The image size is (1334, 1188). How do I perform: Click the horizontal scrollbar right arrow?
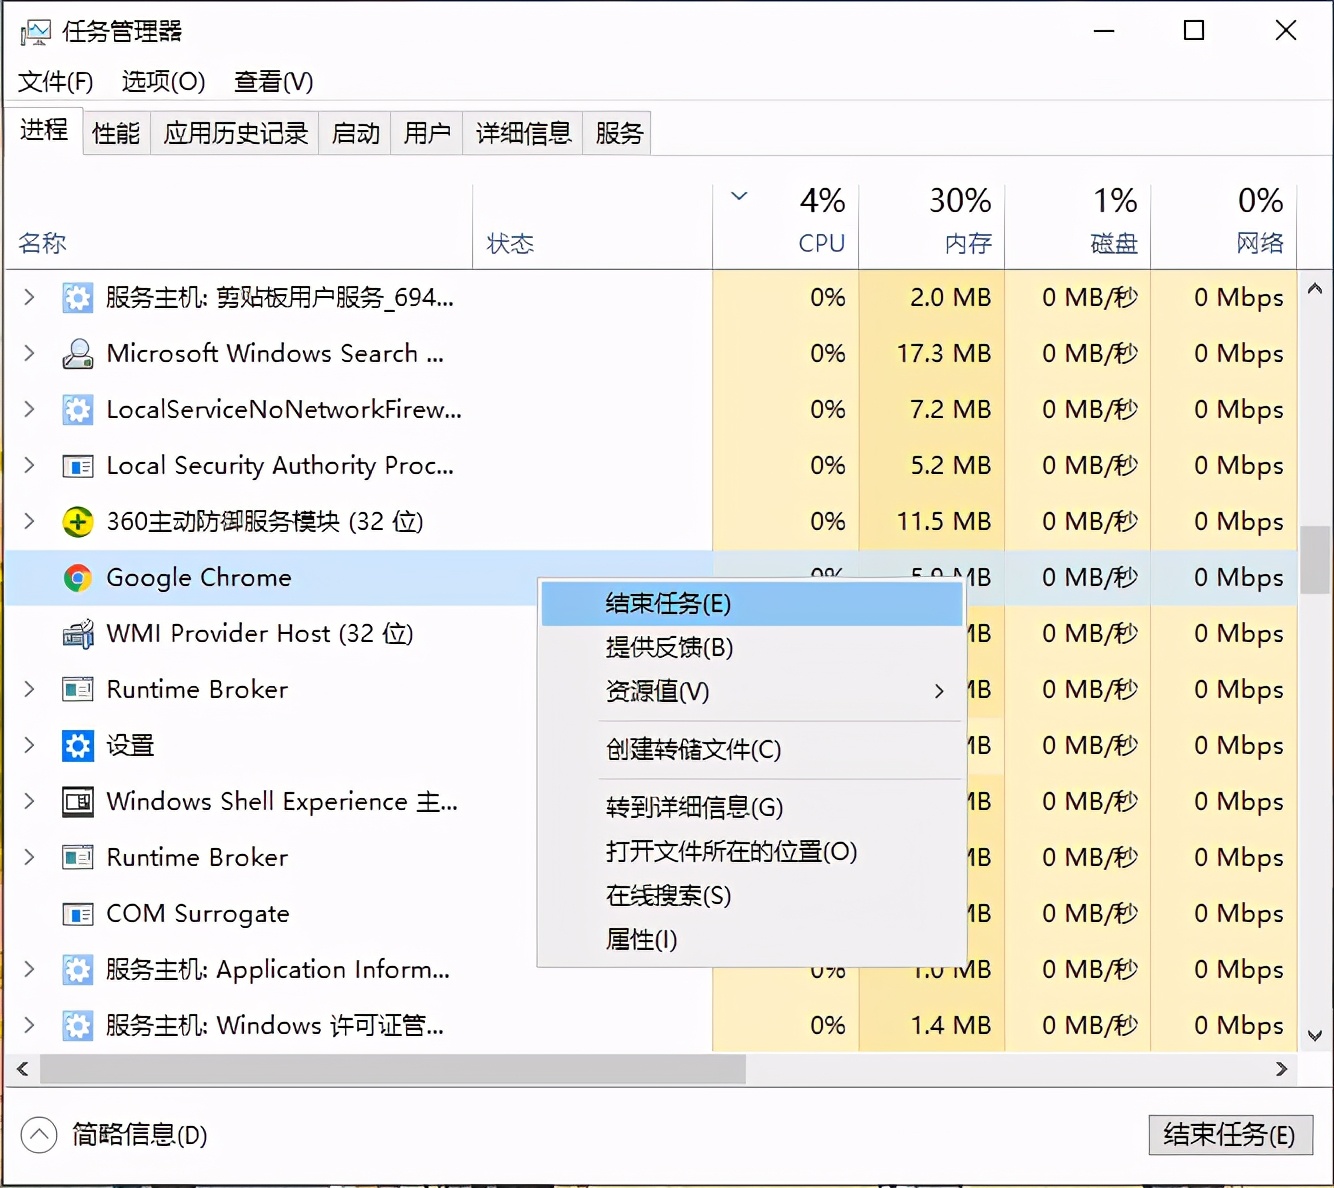1282,1069
